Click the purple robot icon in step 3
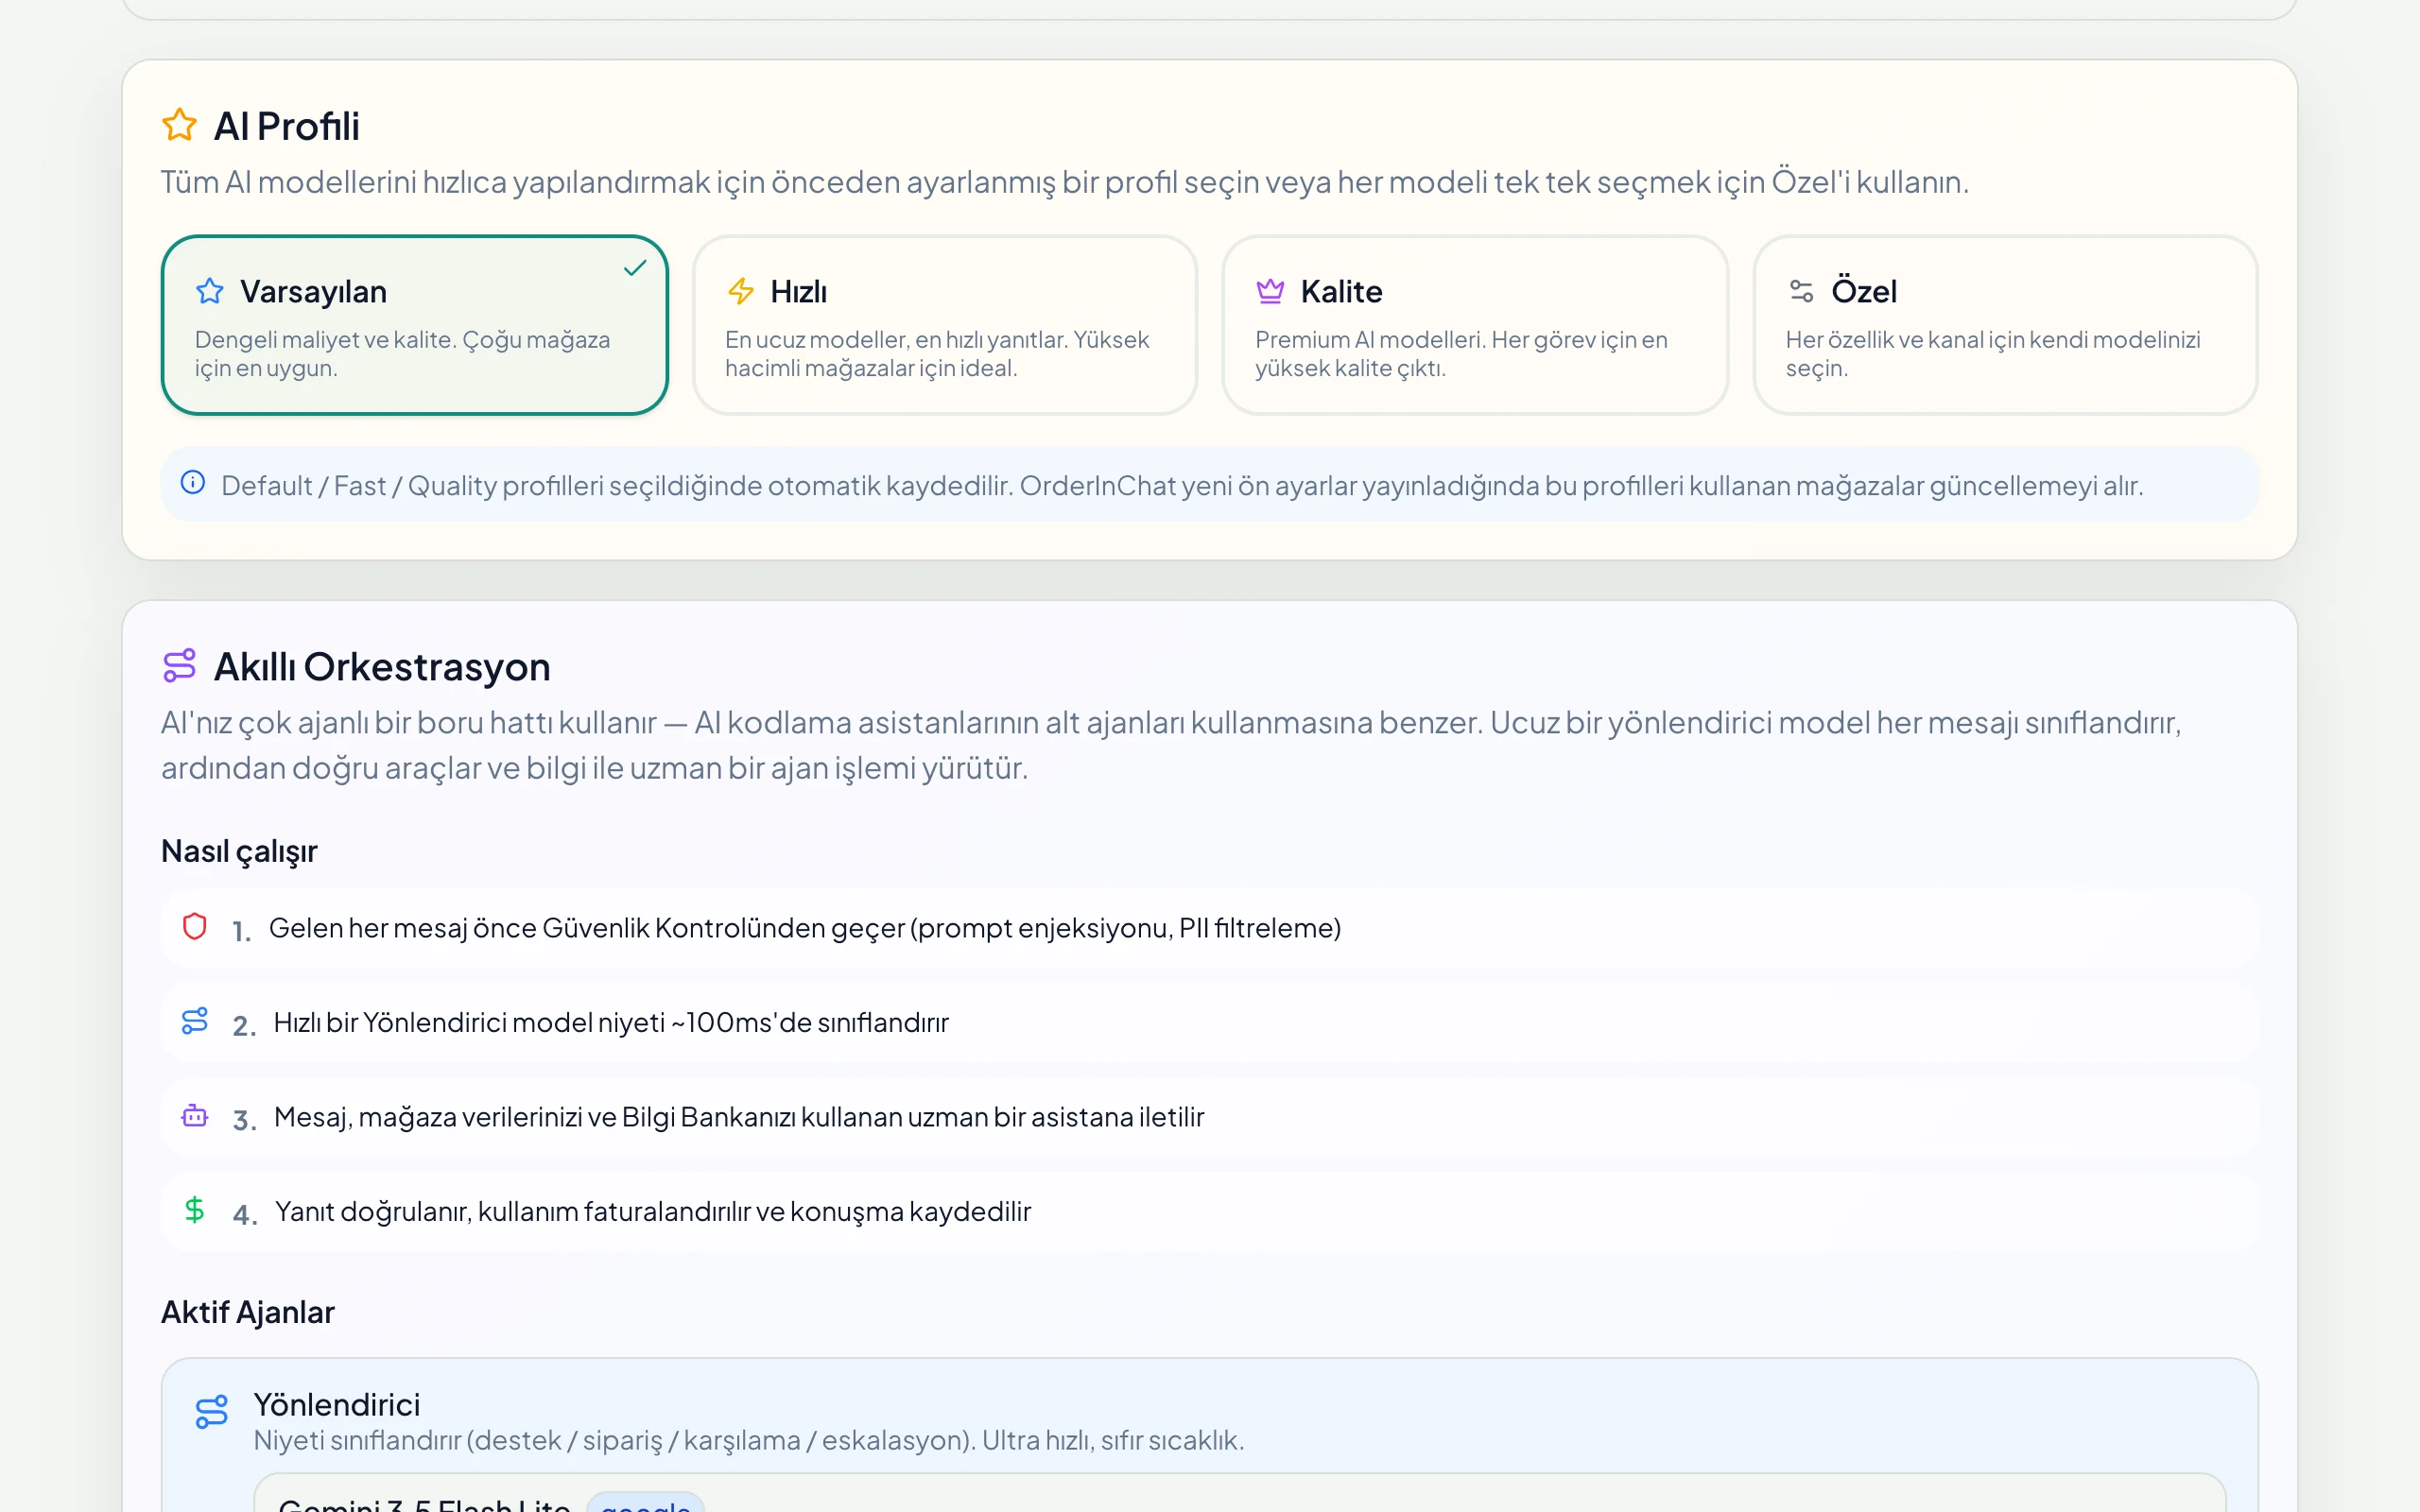 coord(195,1115)
